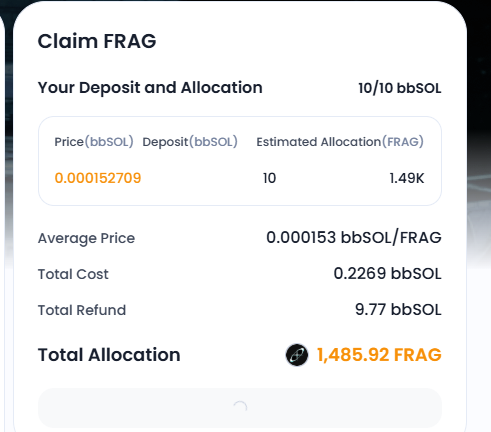Click the Total Allocation label
Screen dimensions: 491x432
[109, 355]
